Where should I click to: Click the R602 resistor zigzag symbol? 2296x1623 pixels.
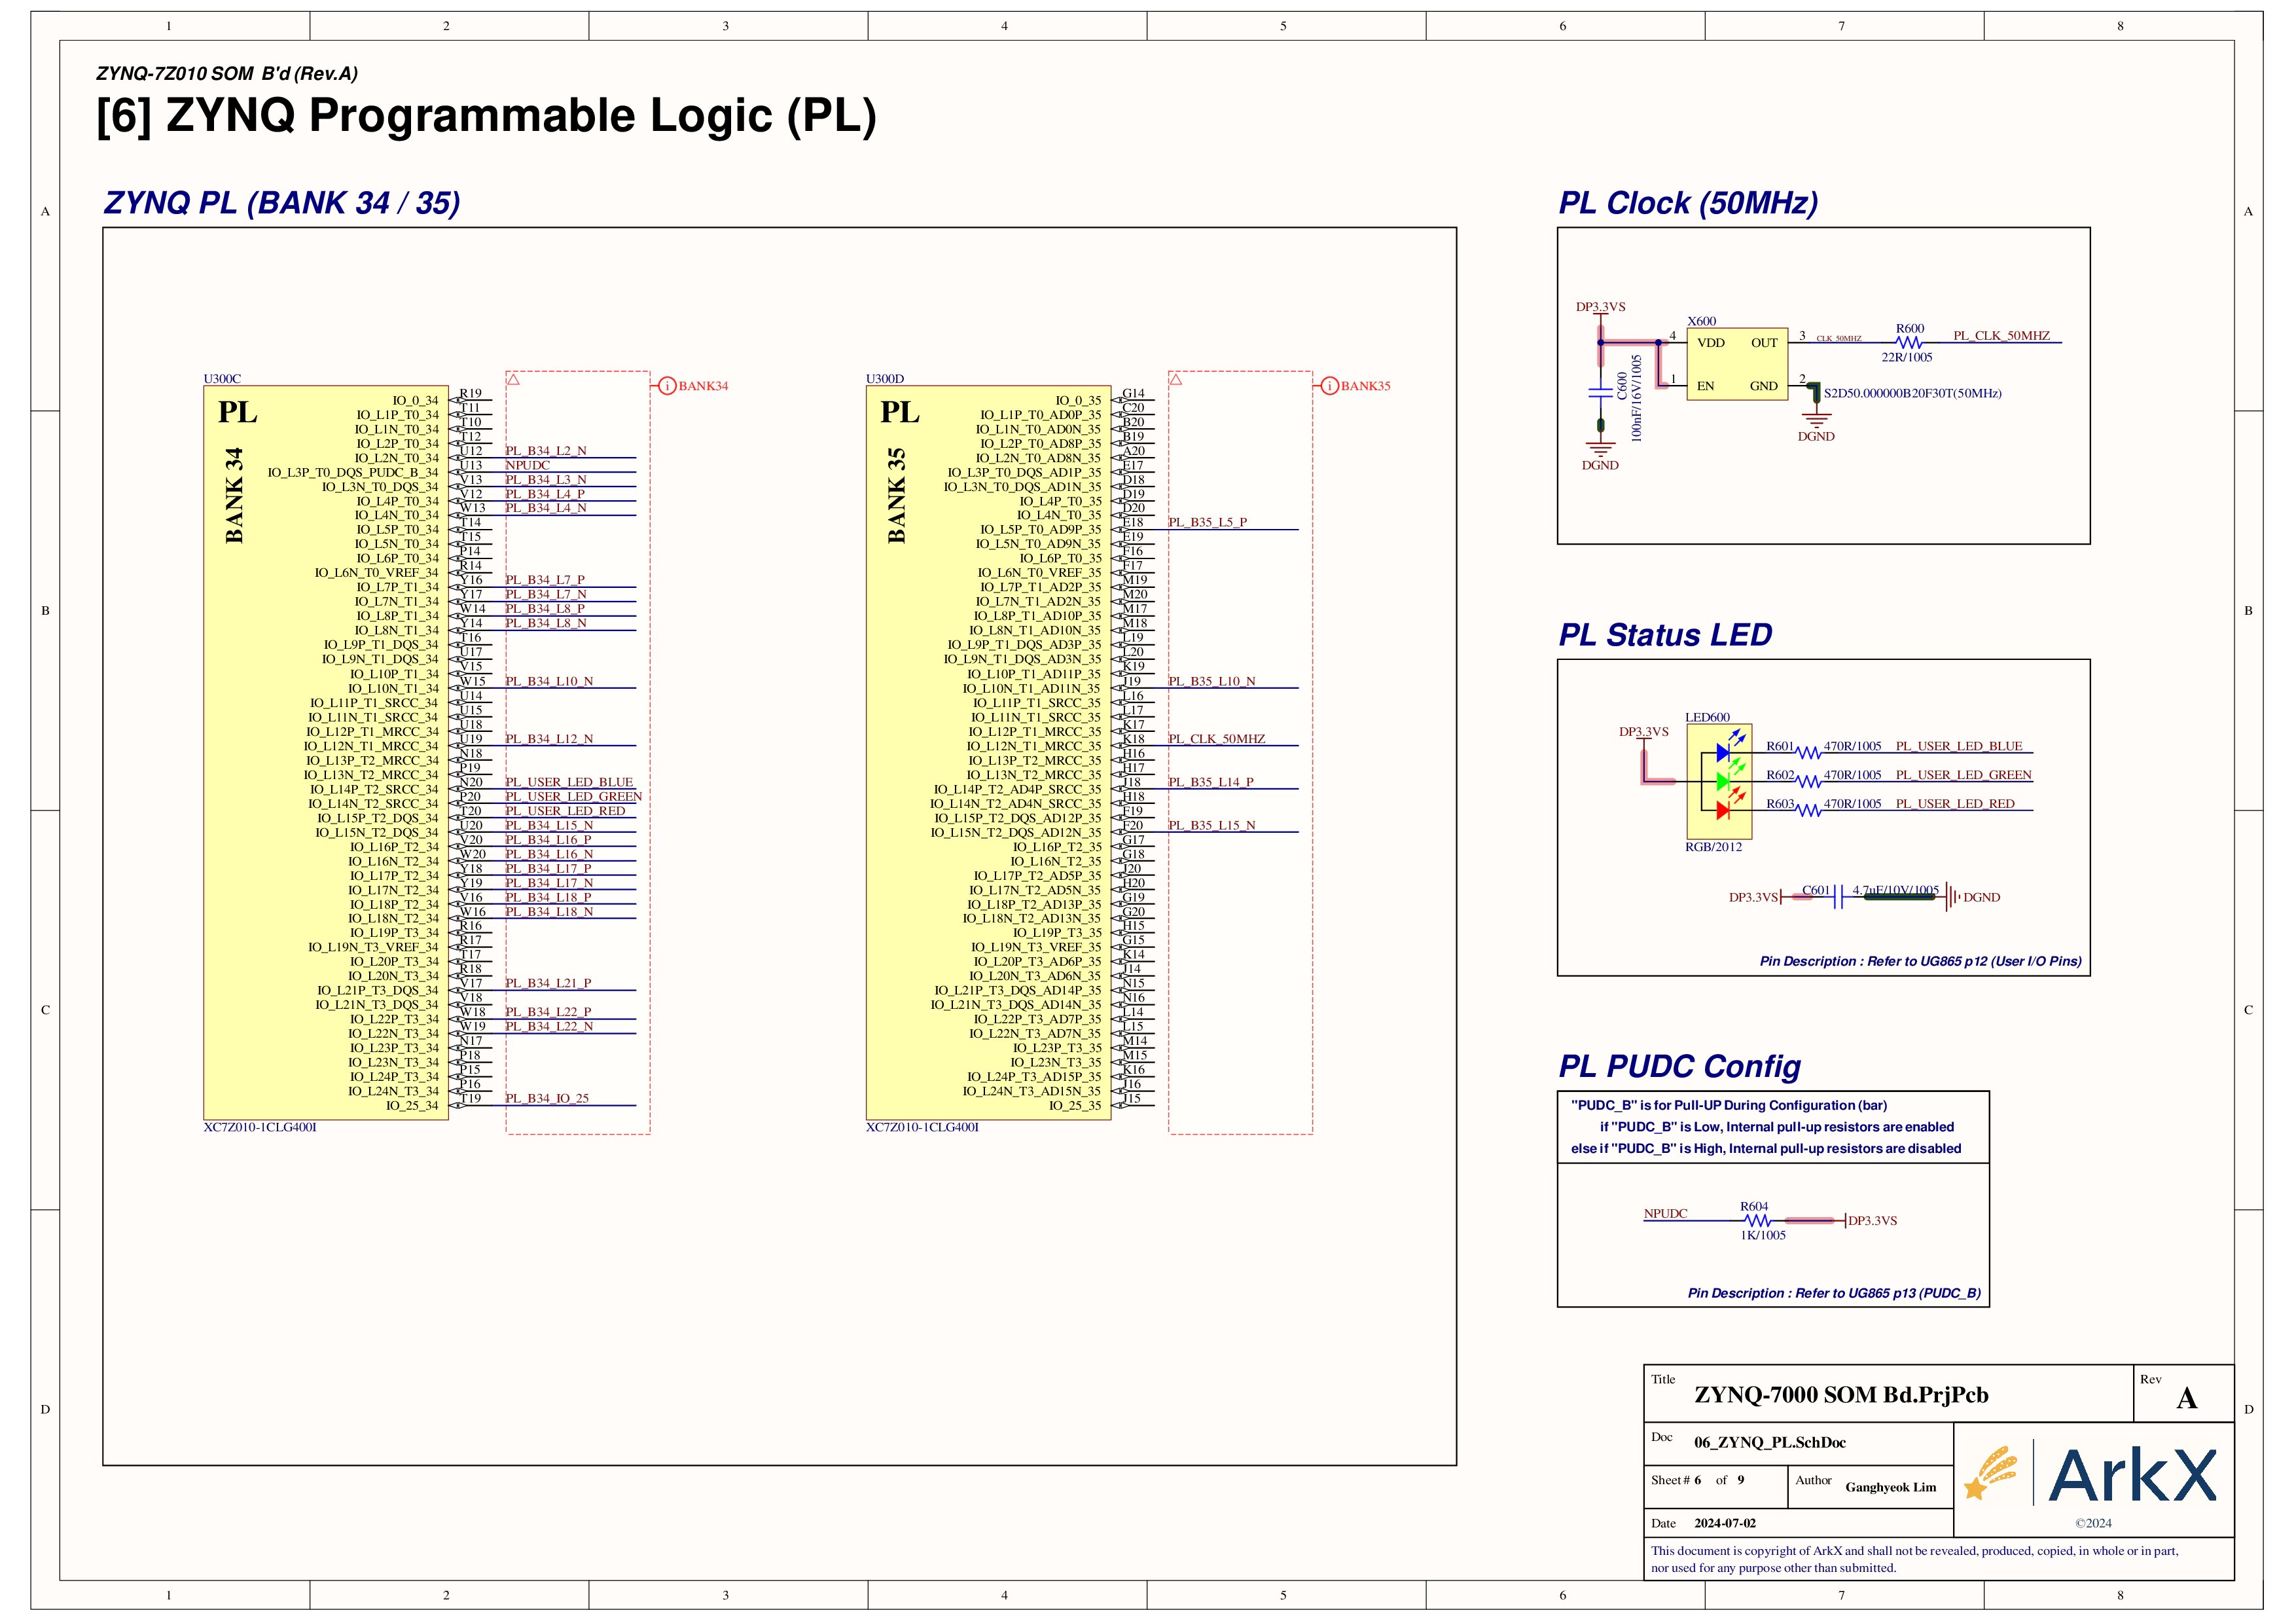[x=1809, y=782]
